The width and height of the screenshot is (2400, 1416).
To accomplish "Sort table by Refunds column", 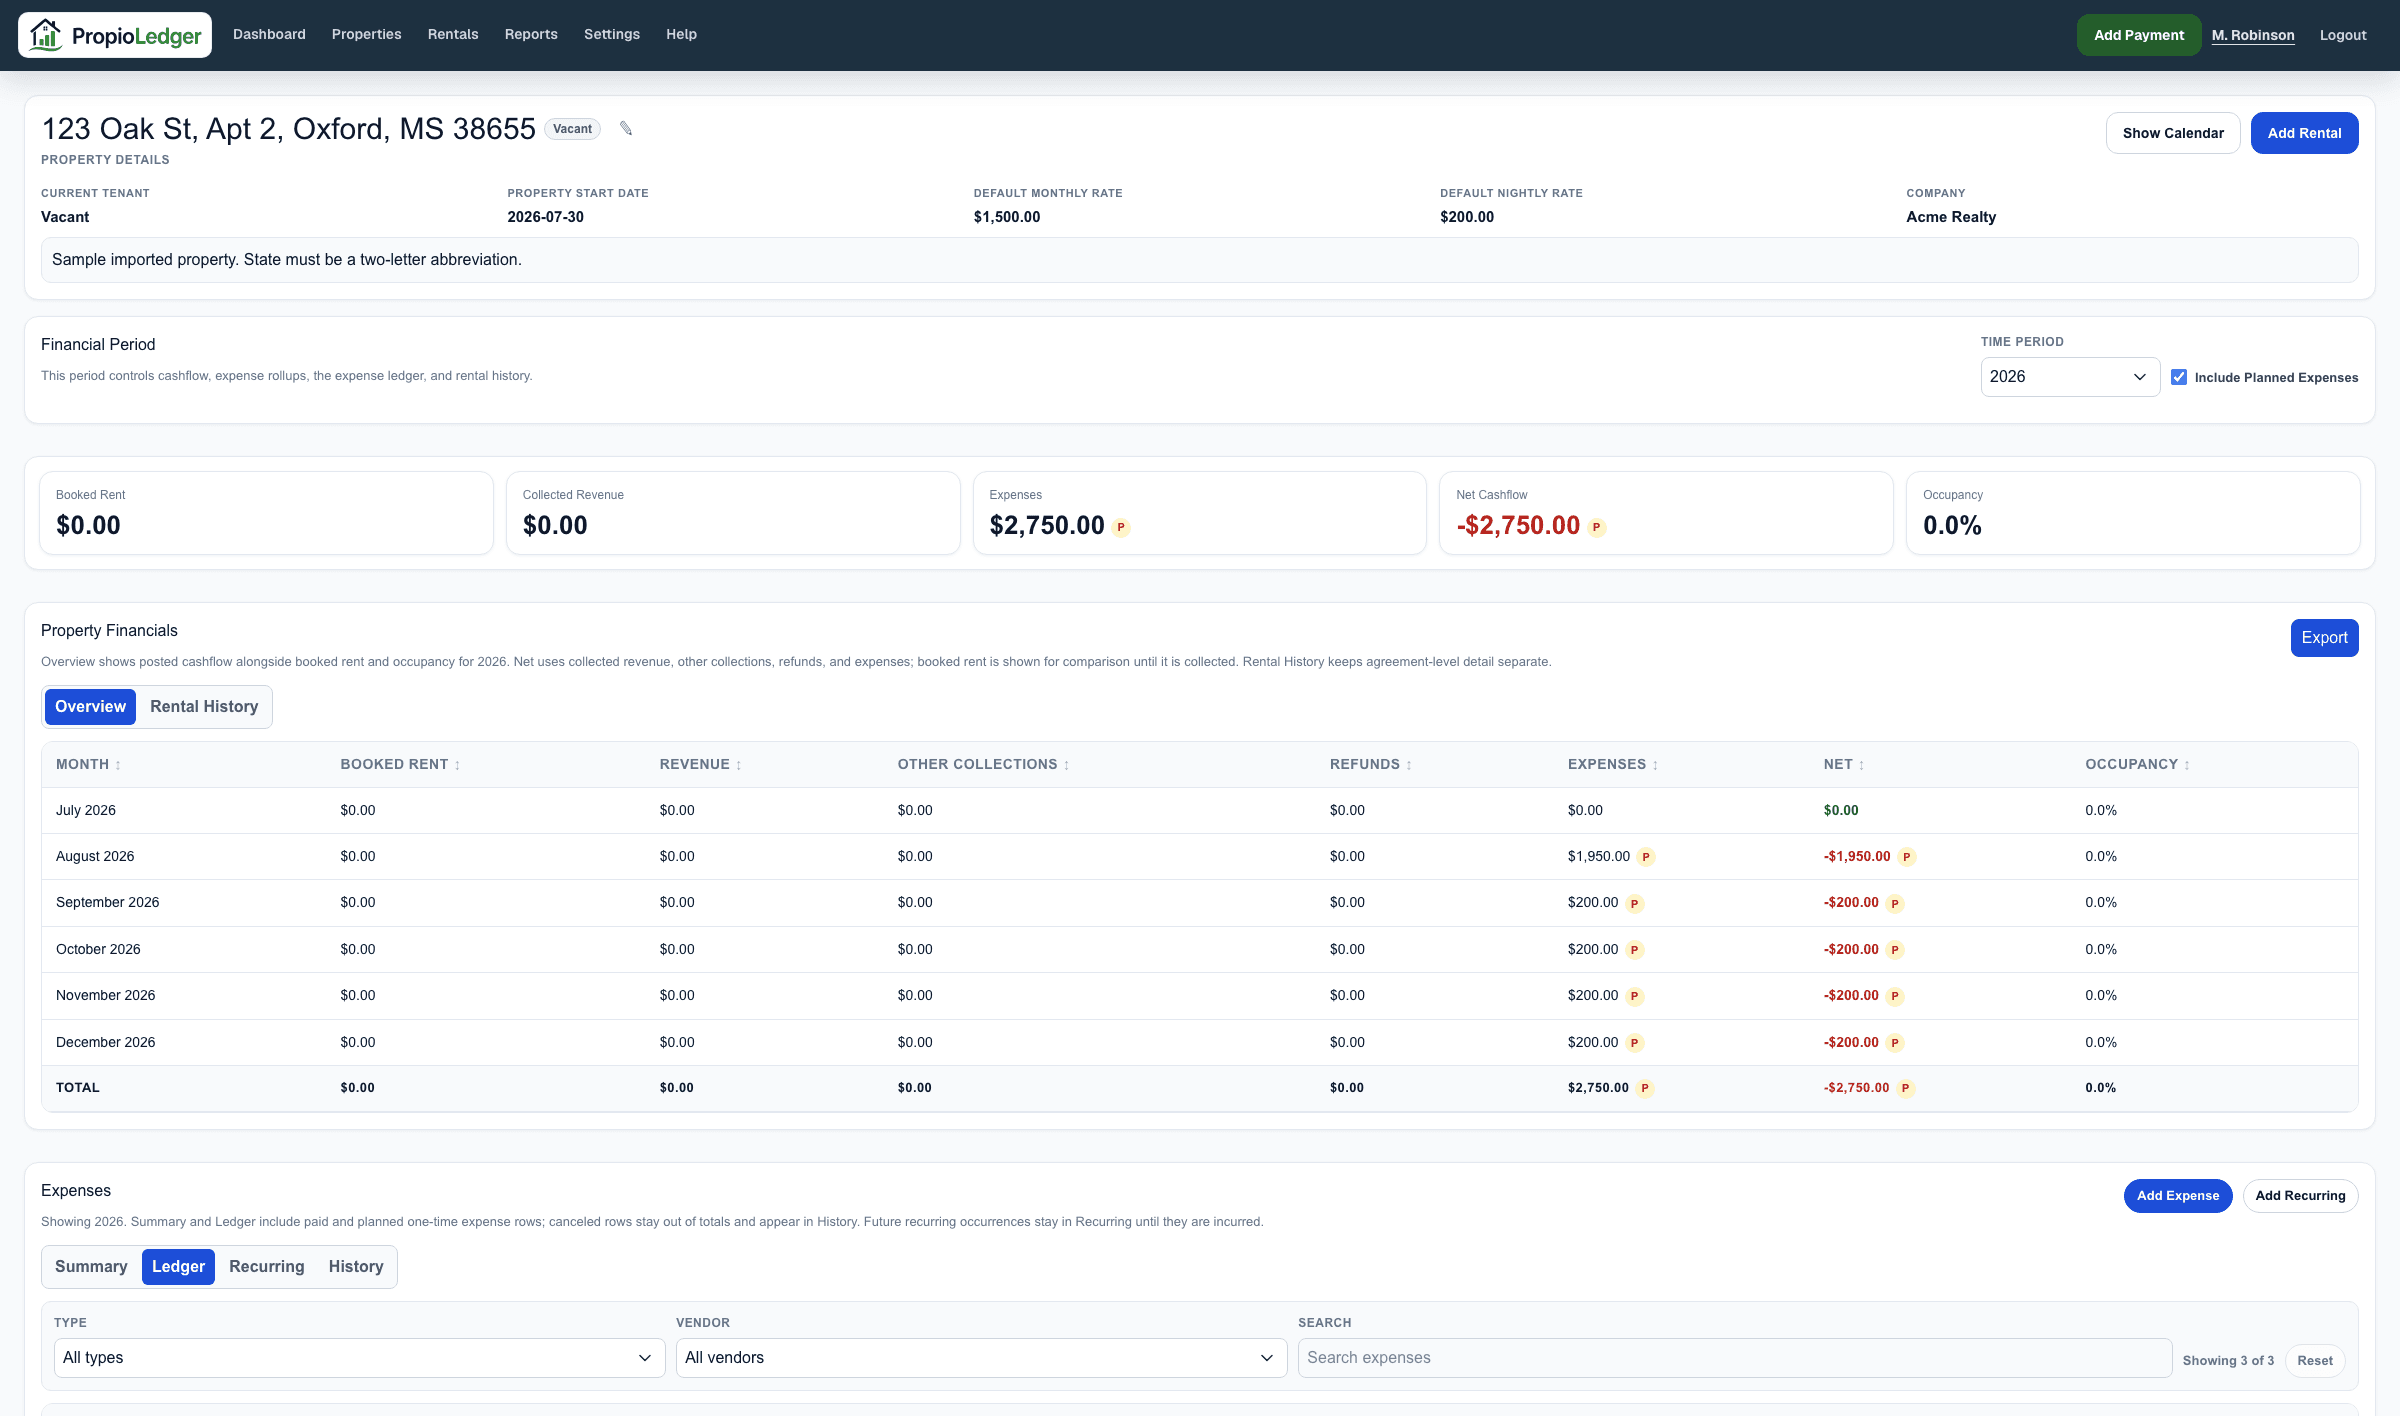I will point(1370,764).
